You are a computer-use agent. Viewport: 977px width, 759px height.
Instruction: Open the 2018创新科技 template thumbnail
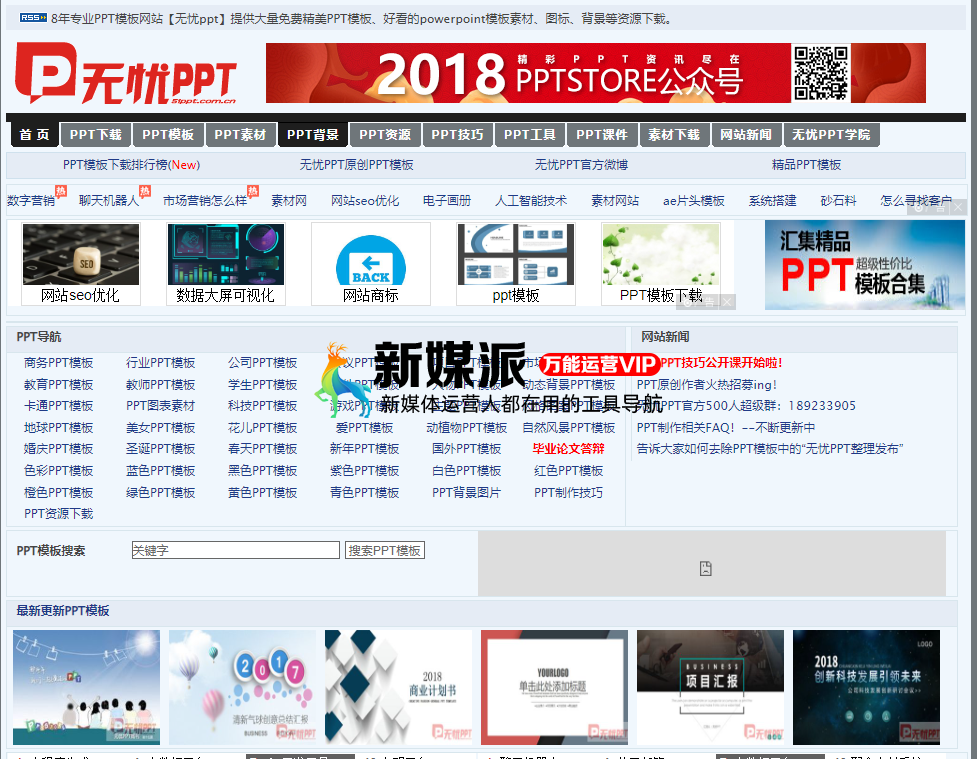[867, 687]
